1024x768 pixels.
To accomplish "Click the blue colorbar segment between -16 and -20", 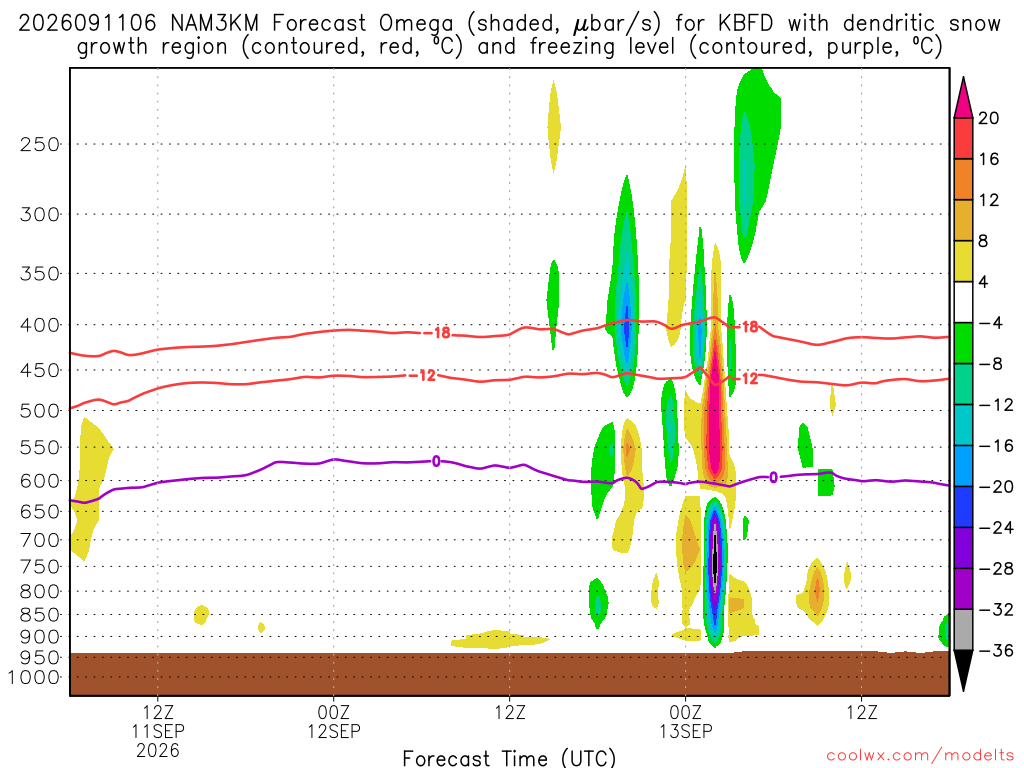I will pyautogui.click(x=963, y=466).
